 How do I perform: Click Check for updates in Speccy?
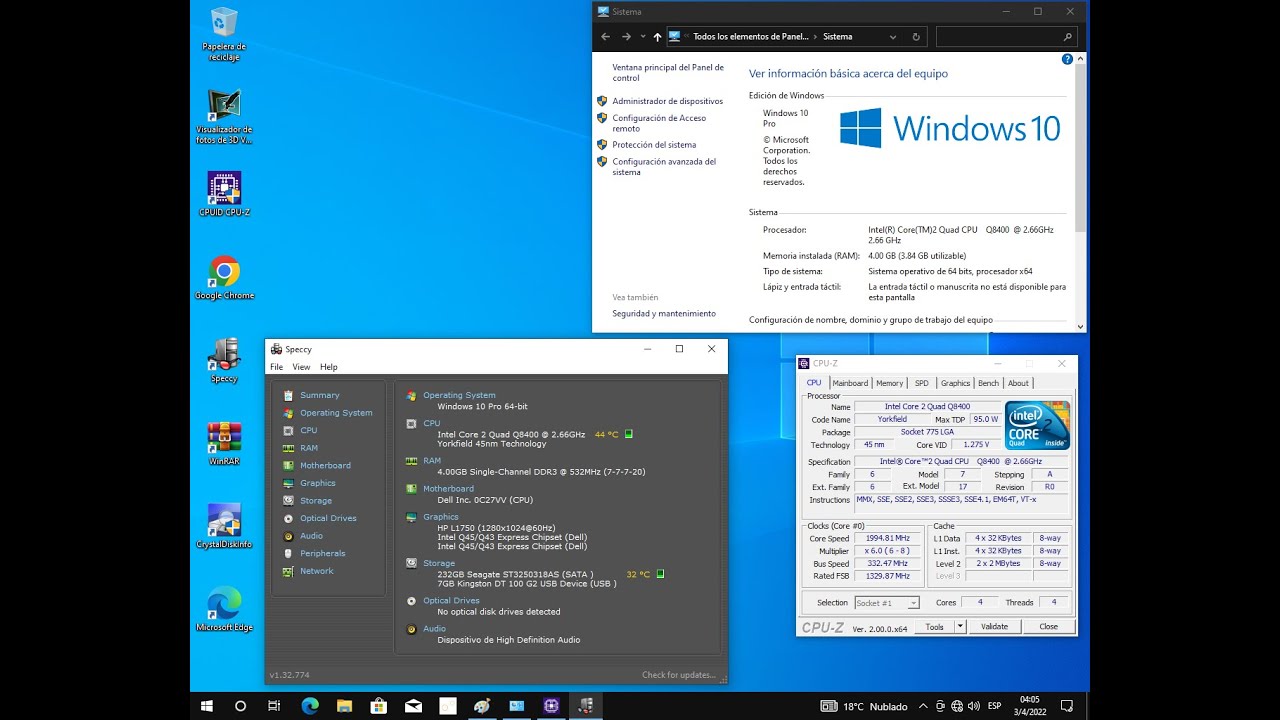pos(679,675)
